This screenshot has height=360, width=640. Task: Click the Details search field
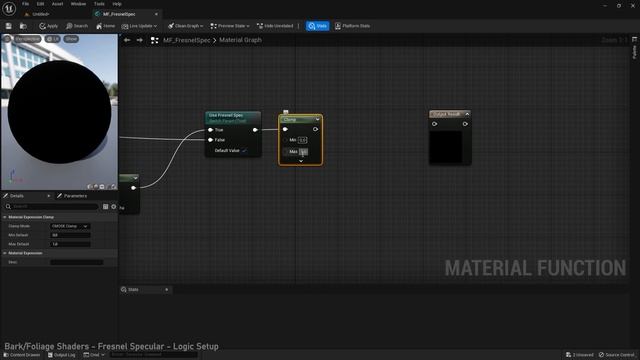click(52, 207)
